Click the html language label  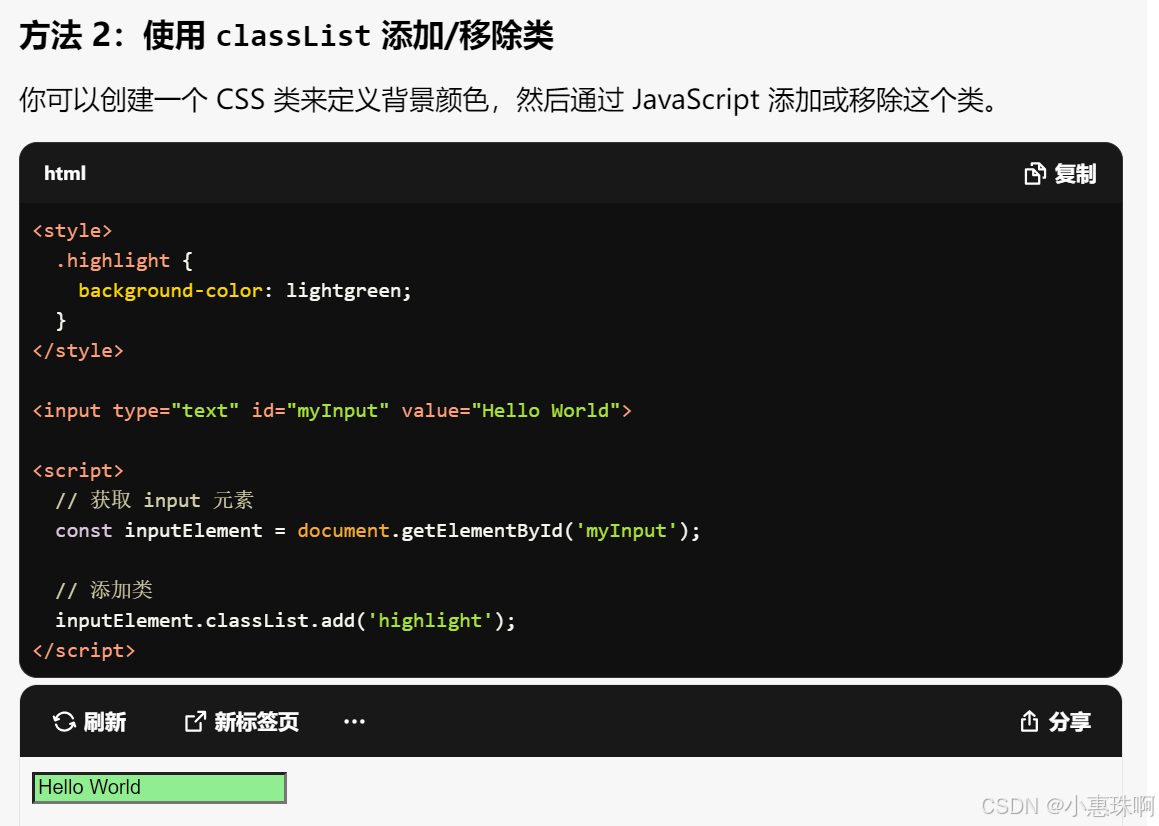click(x=65, y=173)
